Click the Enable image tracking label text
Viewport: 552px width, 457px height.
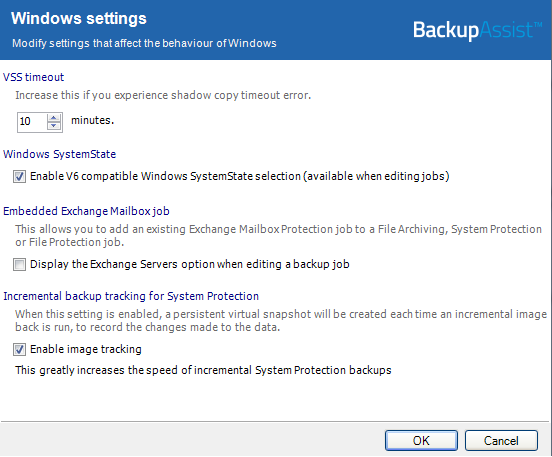[x=86, y=349]
